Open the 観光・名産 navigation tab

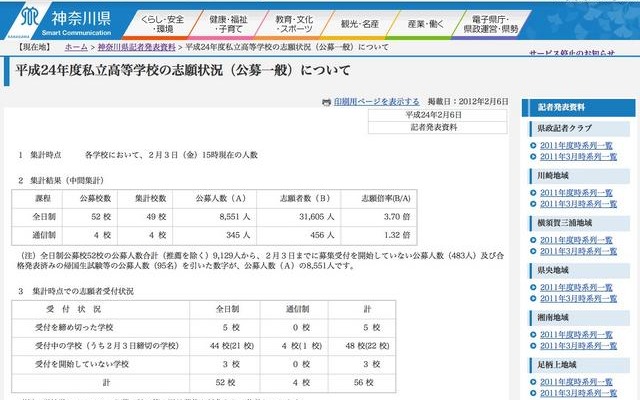click(360, 24)
